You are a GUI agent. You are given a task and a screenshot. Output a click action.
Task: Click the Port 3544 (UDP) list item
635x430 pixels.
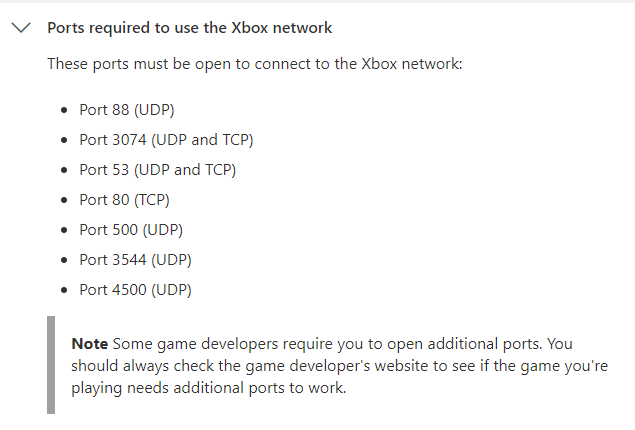click(135, 260)
